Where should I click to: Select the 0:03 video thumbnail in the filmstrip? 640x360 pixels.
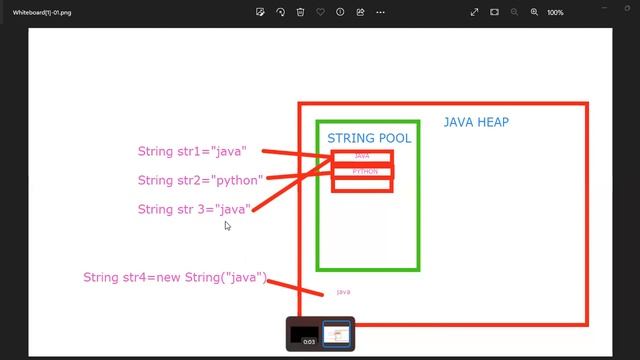pos(304,335)
